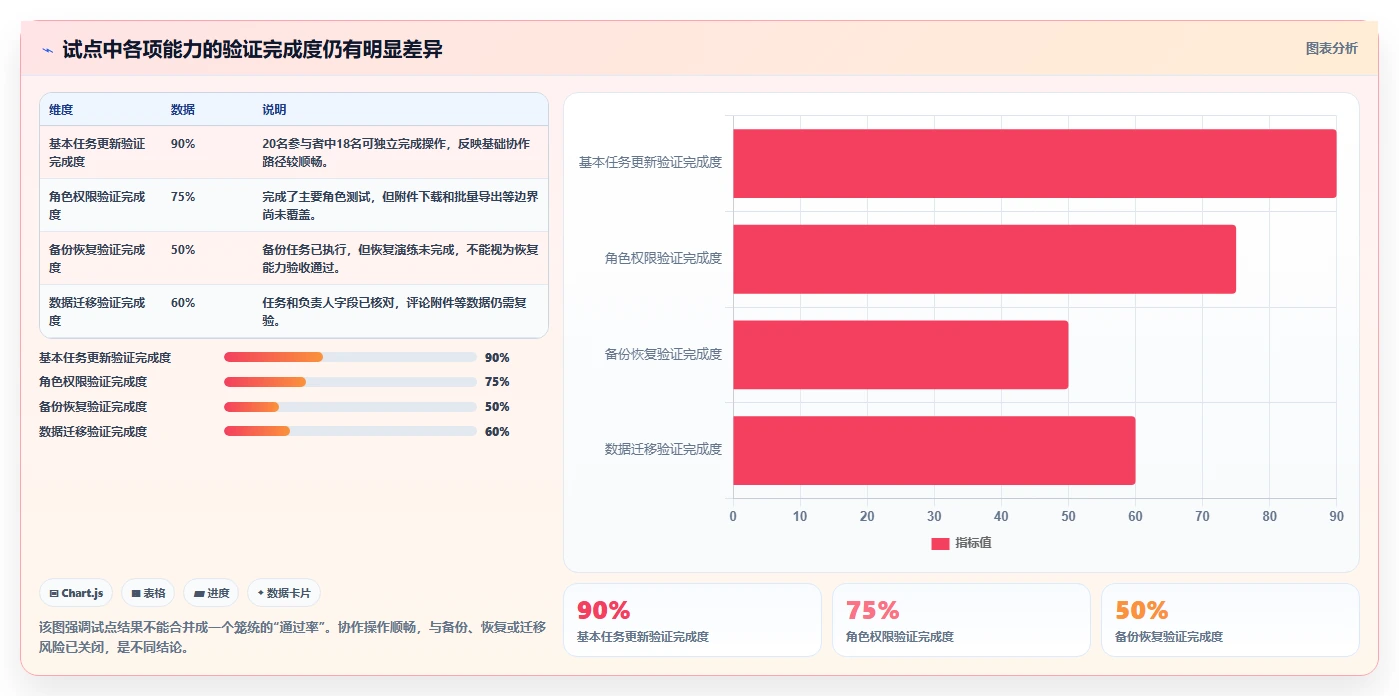Image resolution: width=1399 pixels, height=696 pixels.
Task: Click the 基本任务更新验证完成度 progress bar
Action: pyautogui.click(x=350, y=357)
